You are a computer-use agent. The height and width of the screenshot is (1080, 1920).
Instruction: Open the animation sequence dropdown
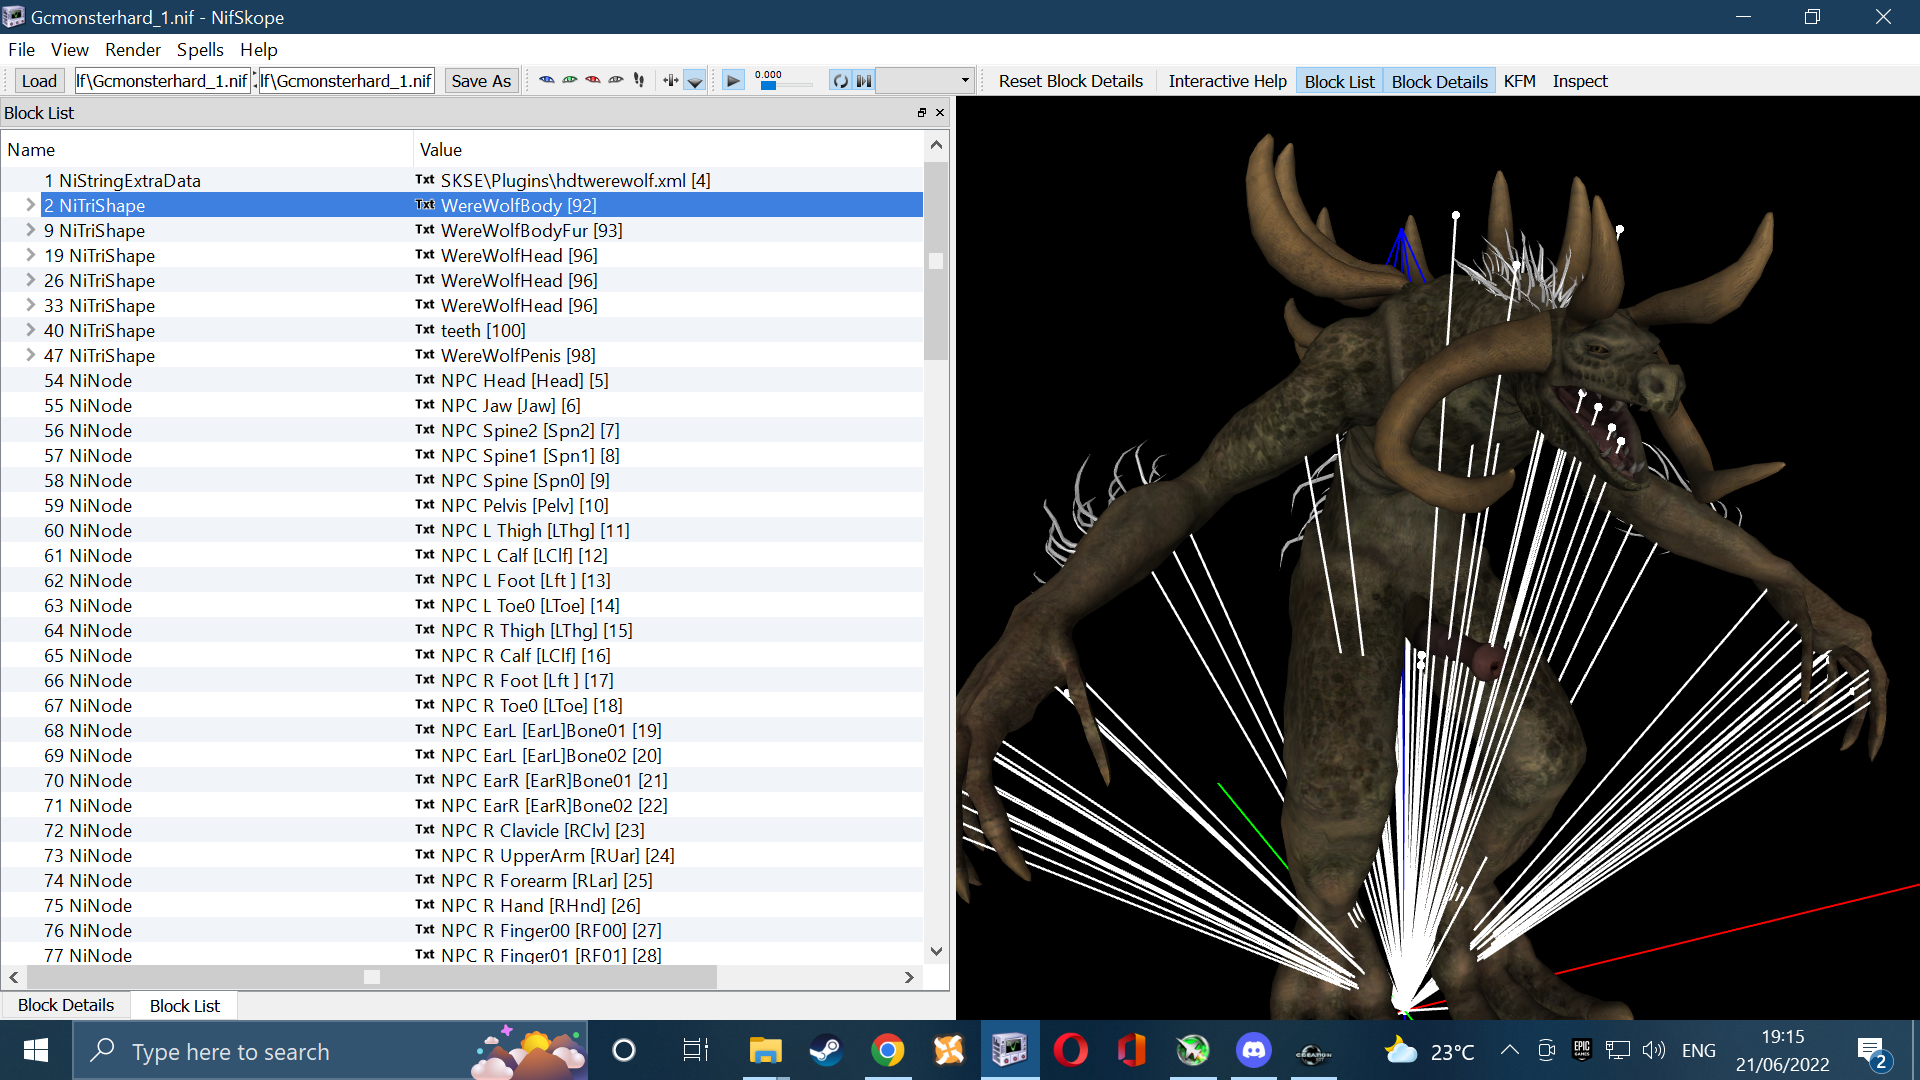(925, 80)
